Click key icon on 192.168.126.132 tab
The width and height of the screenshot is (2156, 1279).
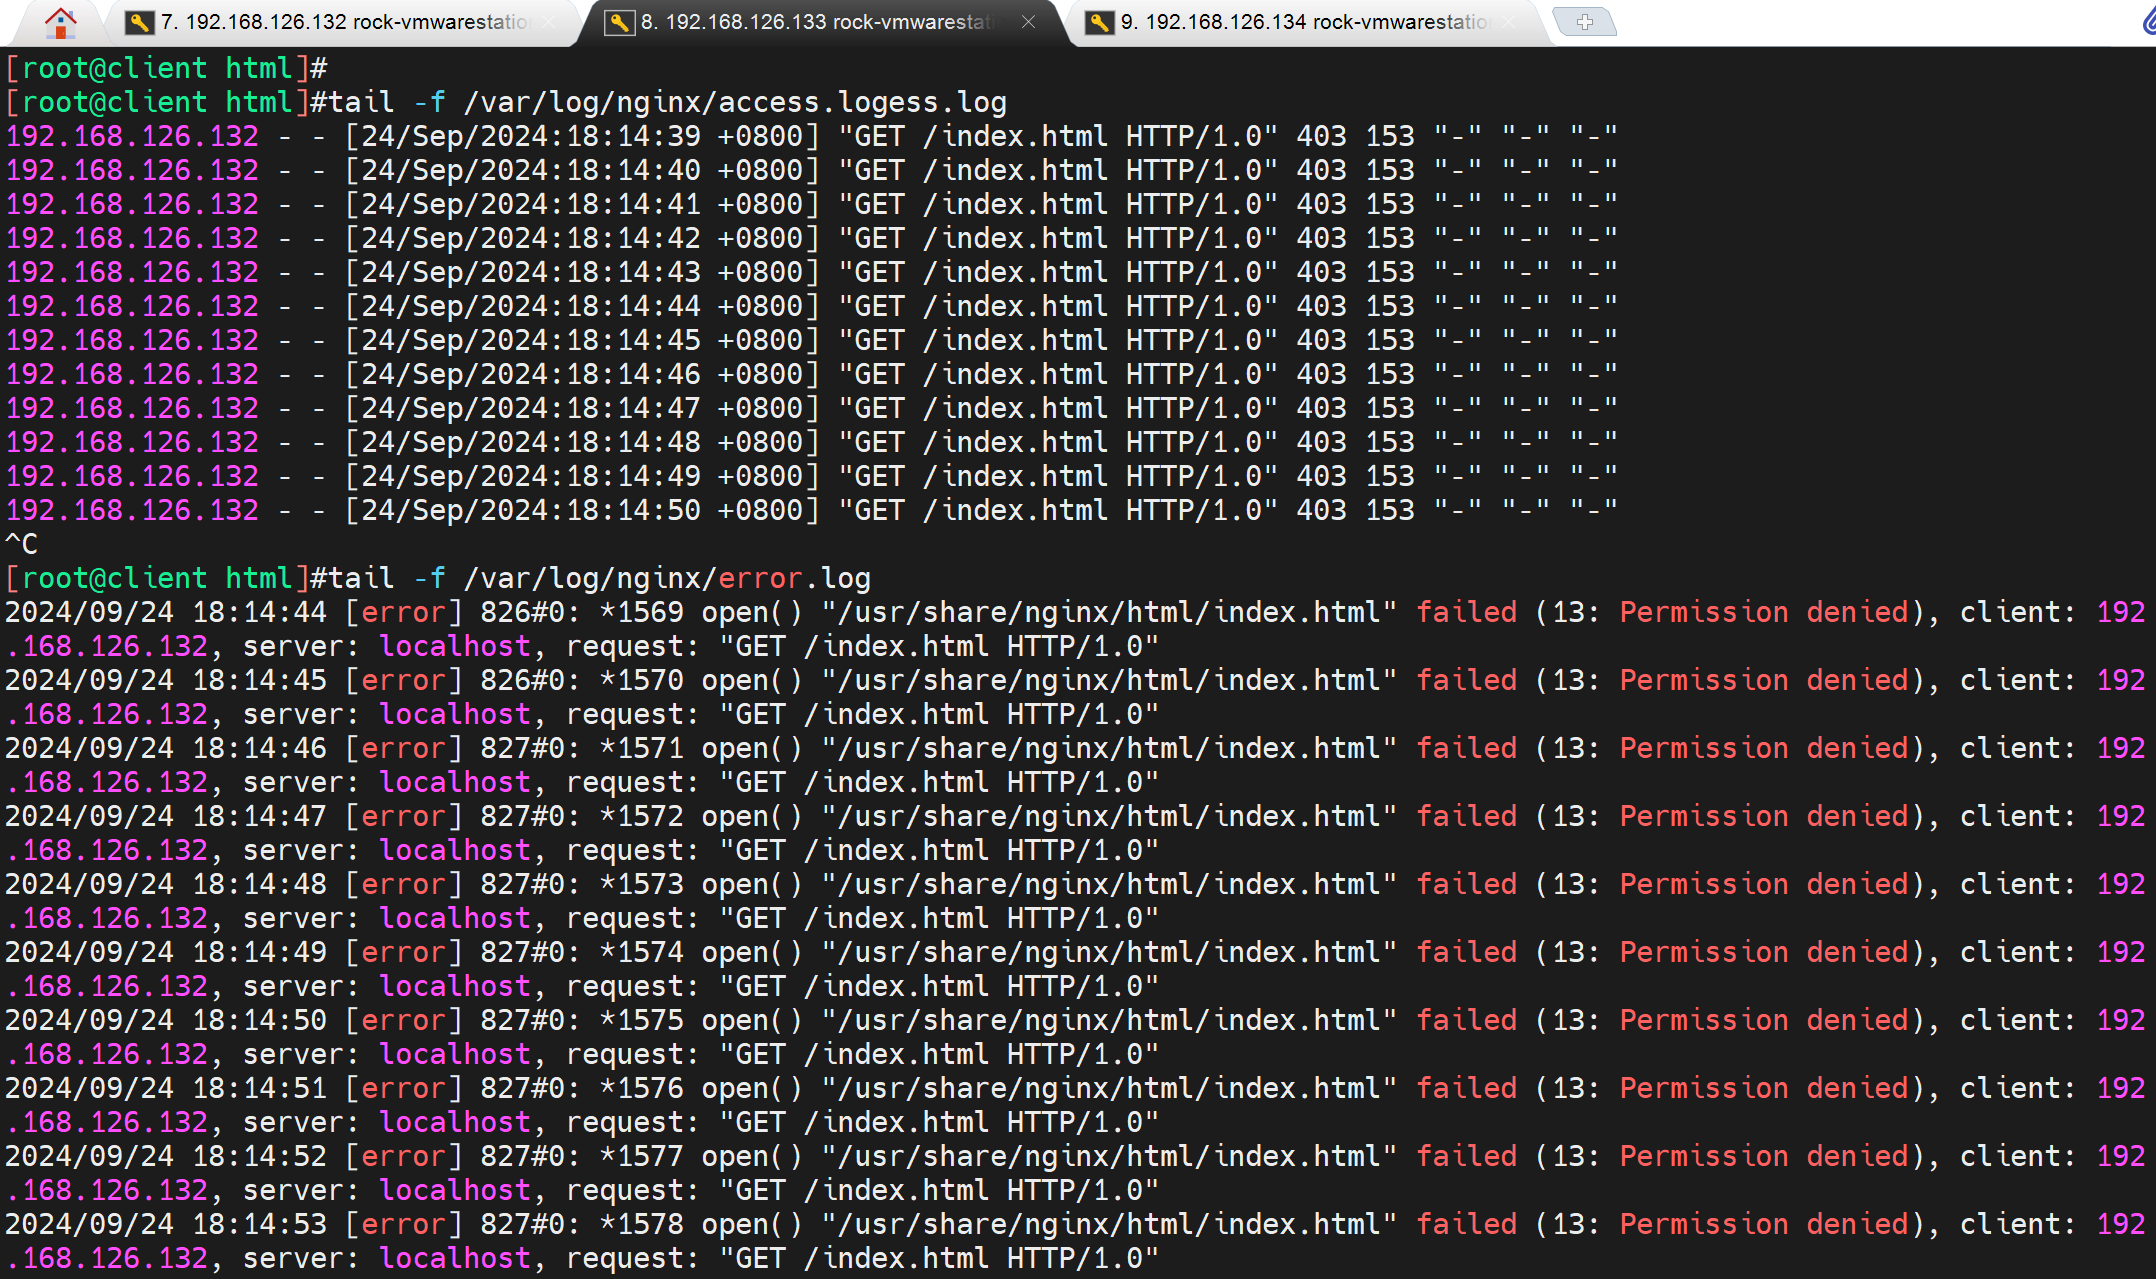click(139, 22)
